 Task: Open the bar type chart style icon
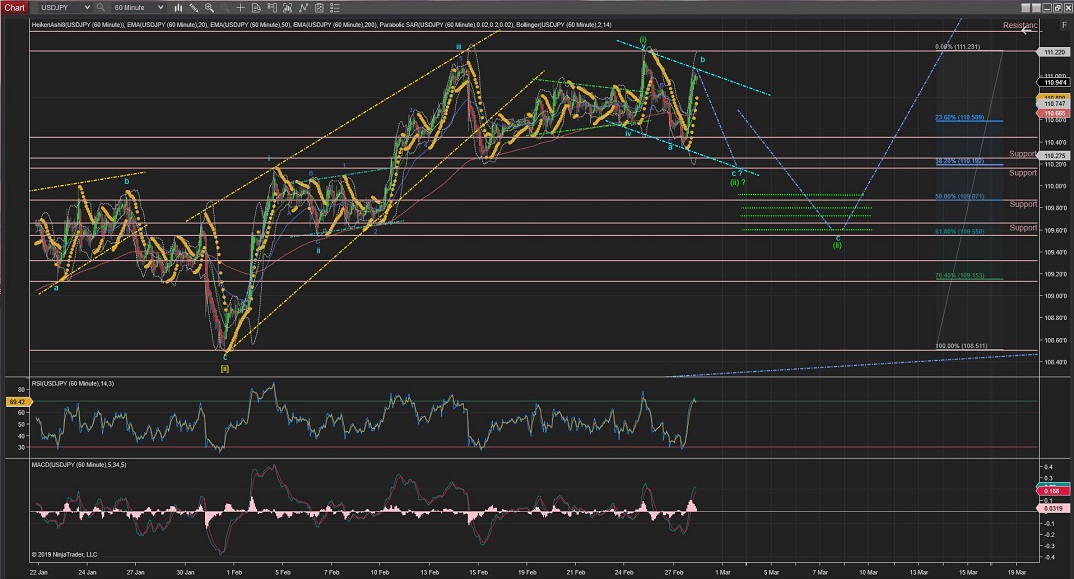pyautogui.click(x=178, y=8)
